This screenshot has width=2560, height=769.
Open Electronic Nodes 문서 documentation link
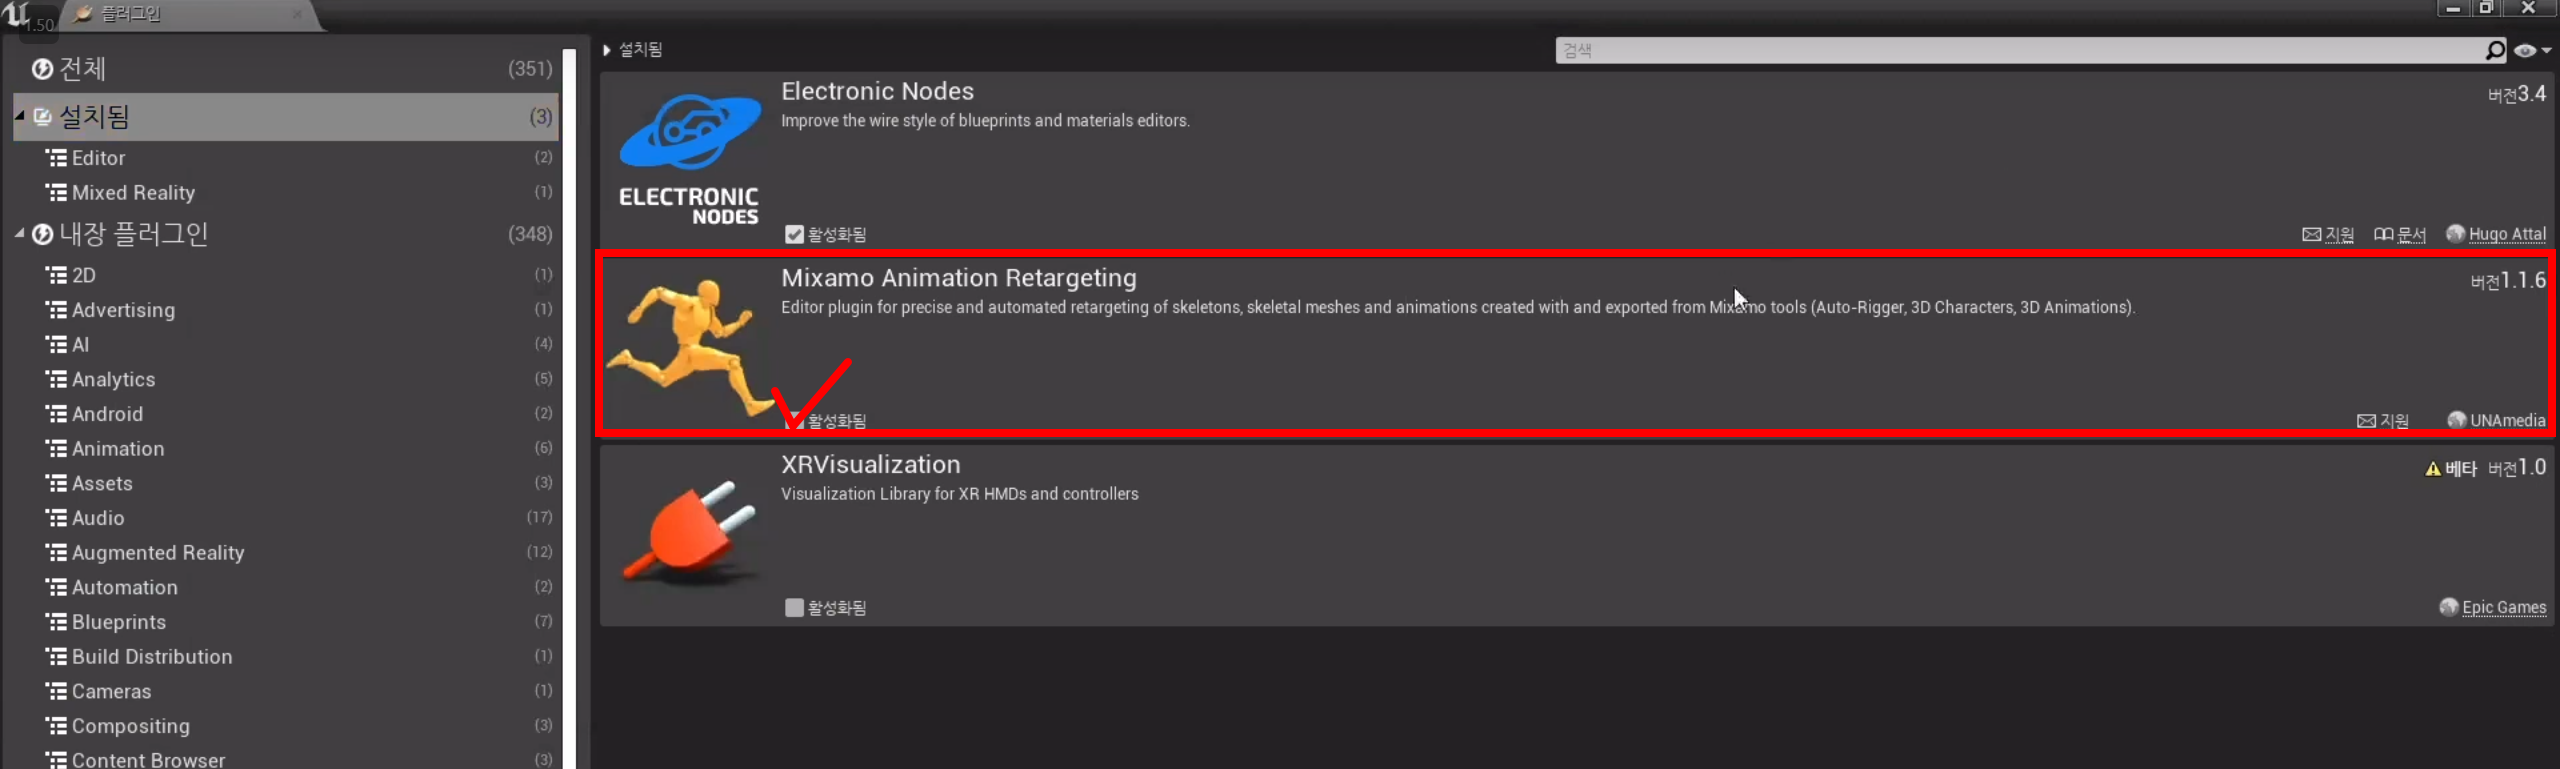(2411, 234)
